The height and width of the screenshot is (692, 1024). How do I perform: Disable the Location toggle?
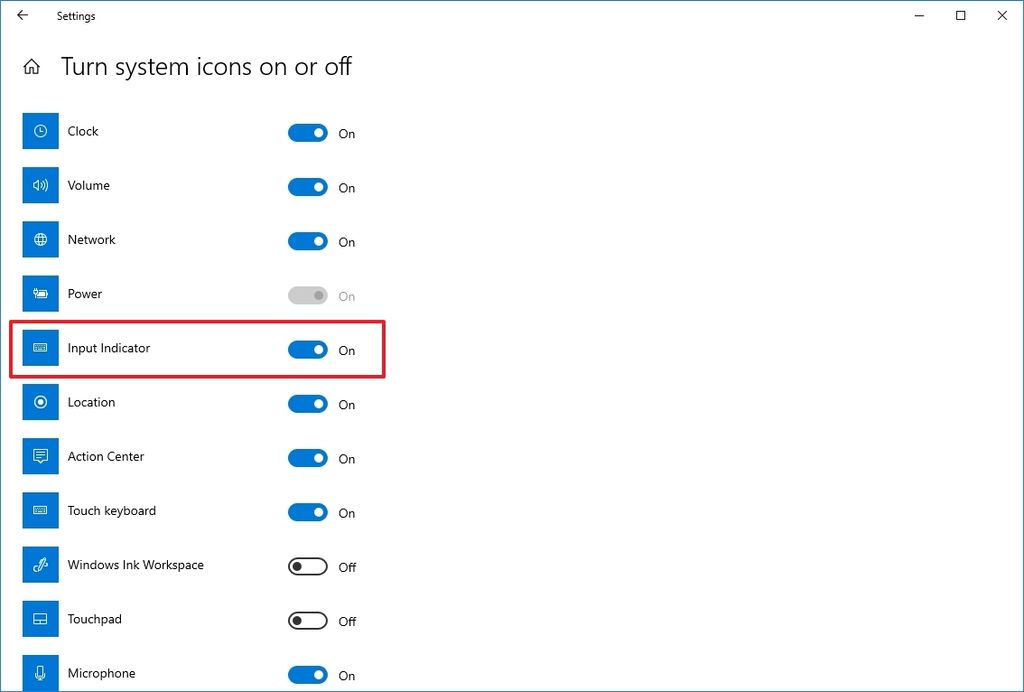pos(307,403)
